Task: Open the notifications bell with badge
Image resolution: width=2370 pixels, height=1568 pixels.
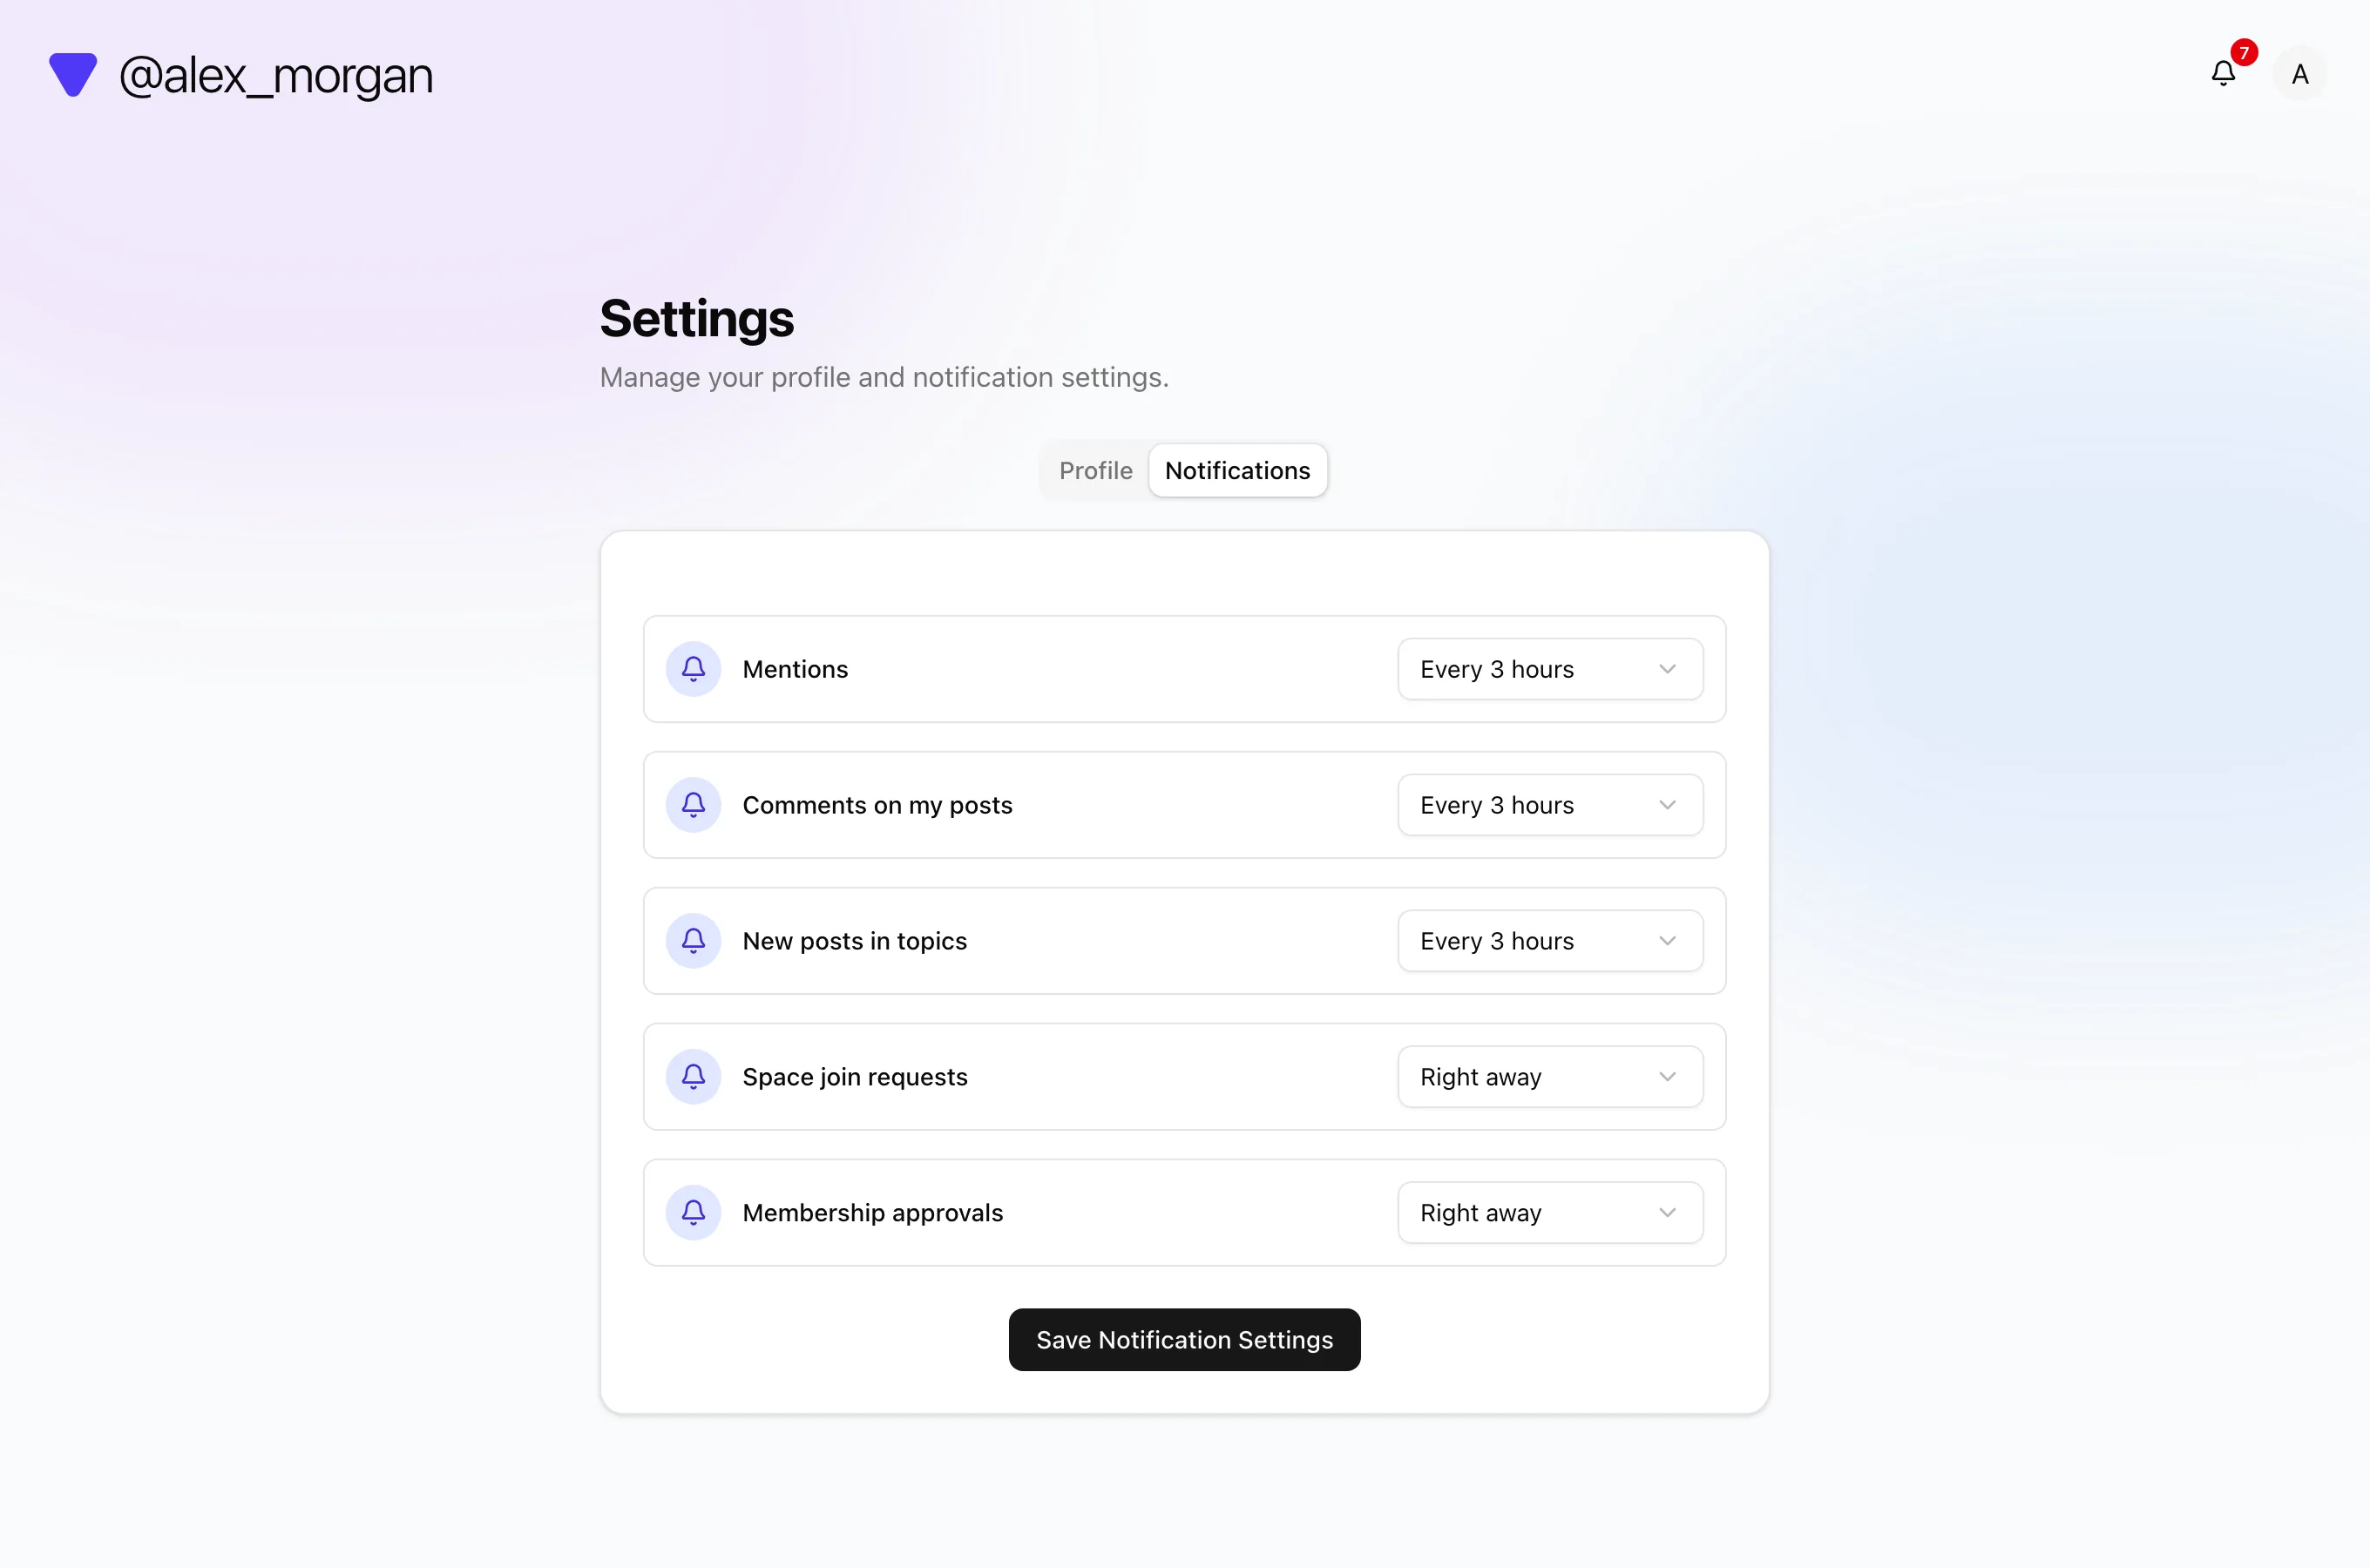Action: tap(2224, 73)
